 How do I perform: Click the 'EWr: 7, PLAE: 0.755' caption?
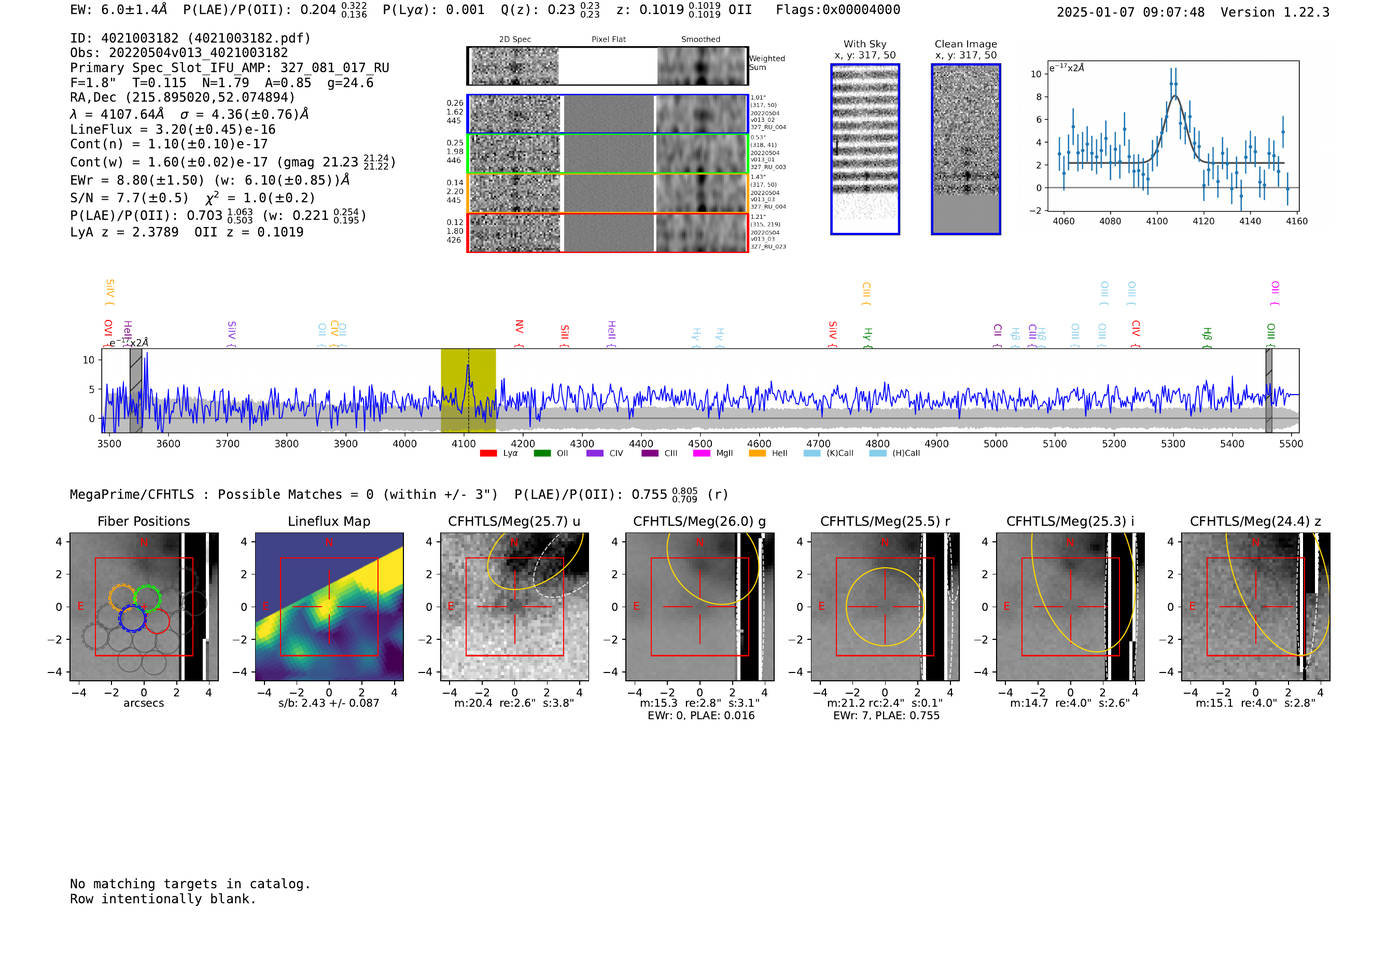885,715
